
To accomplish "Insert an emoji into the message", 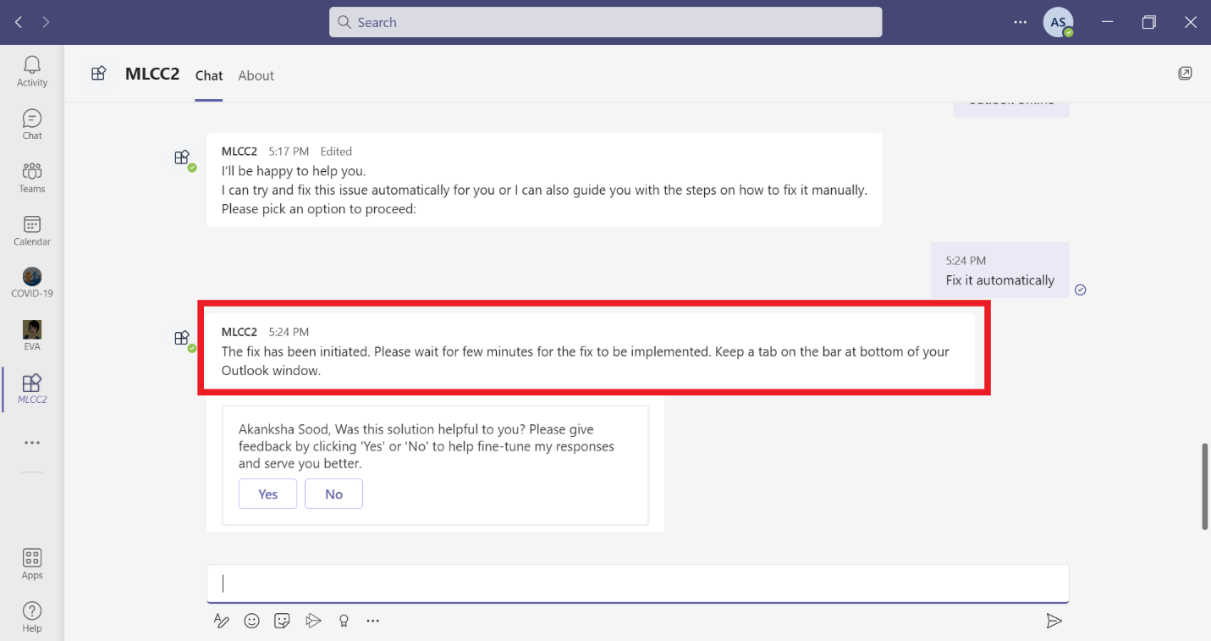I will point(251,620).
